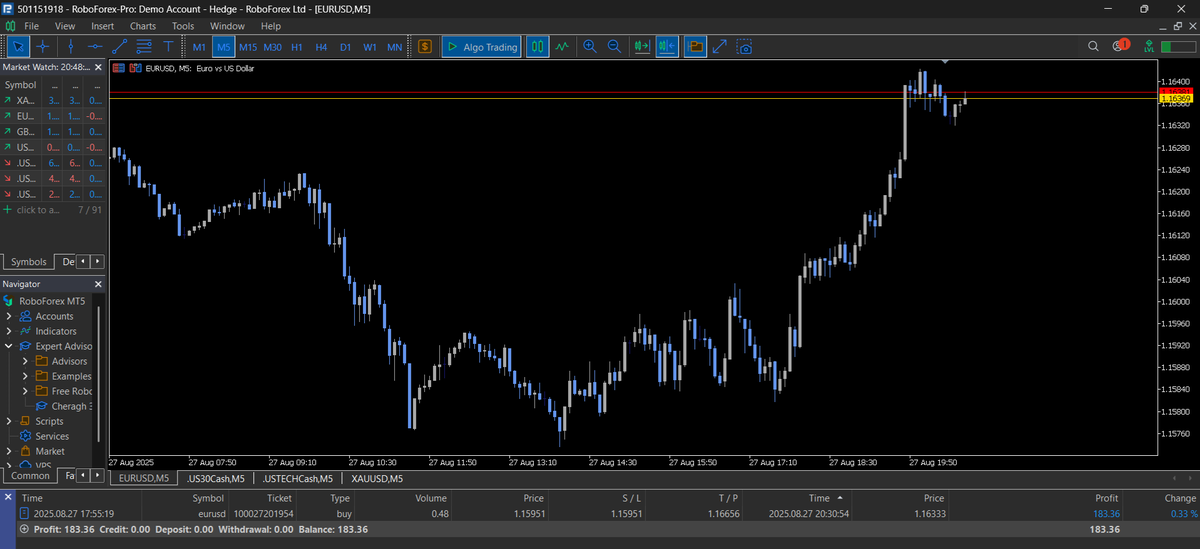Take a chart screenshot with camera icon
The width and height of the screenshot is (1200, 549).
pos(744,46)
